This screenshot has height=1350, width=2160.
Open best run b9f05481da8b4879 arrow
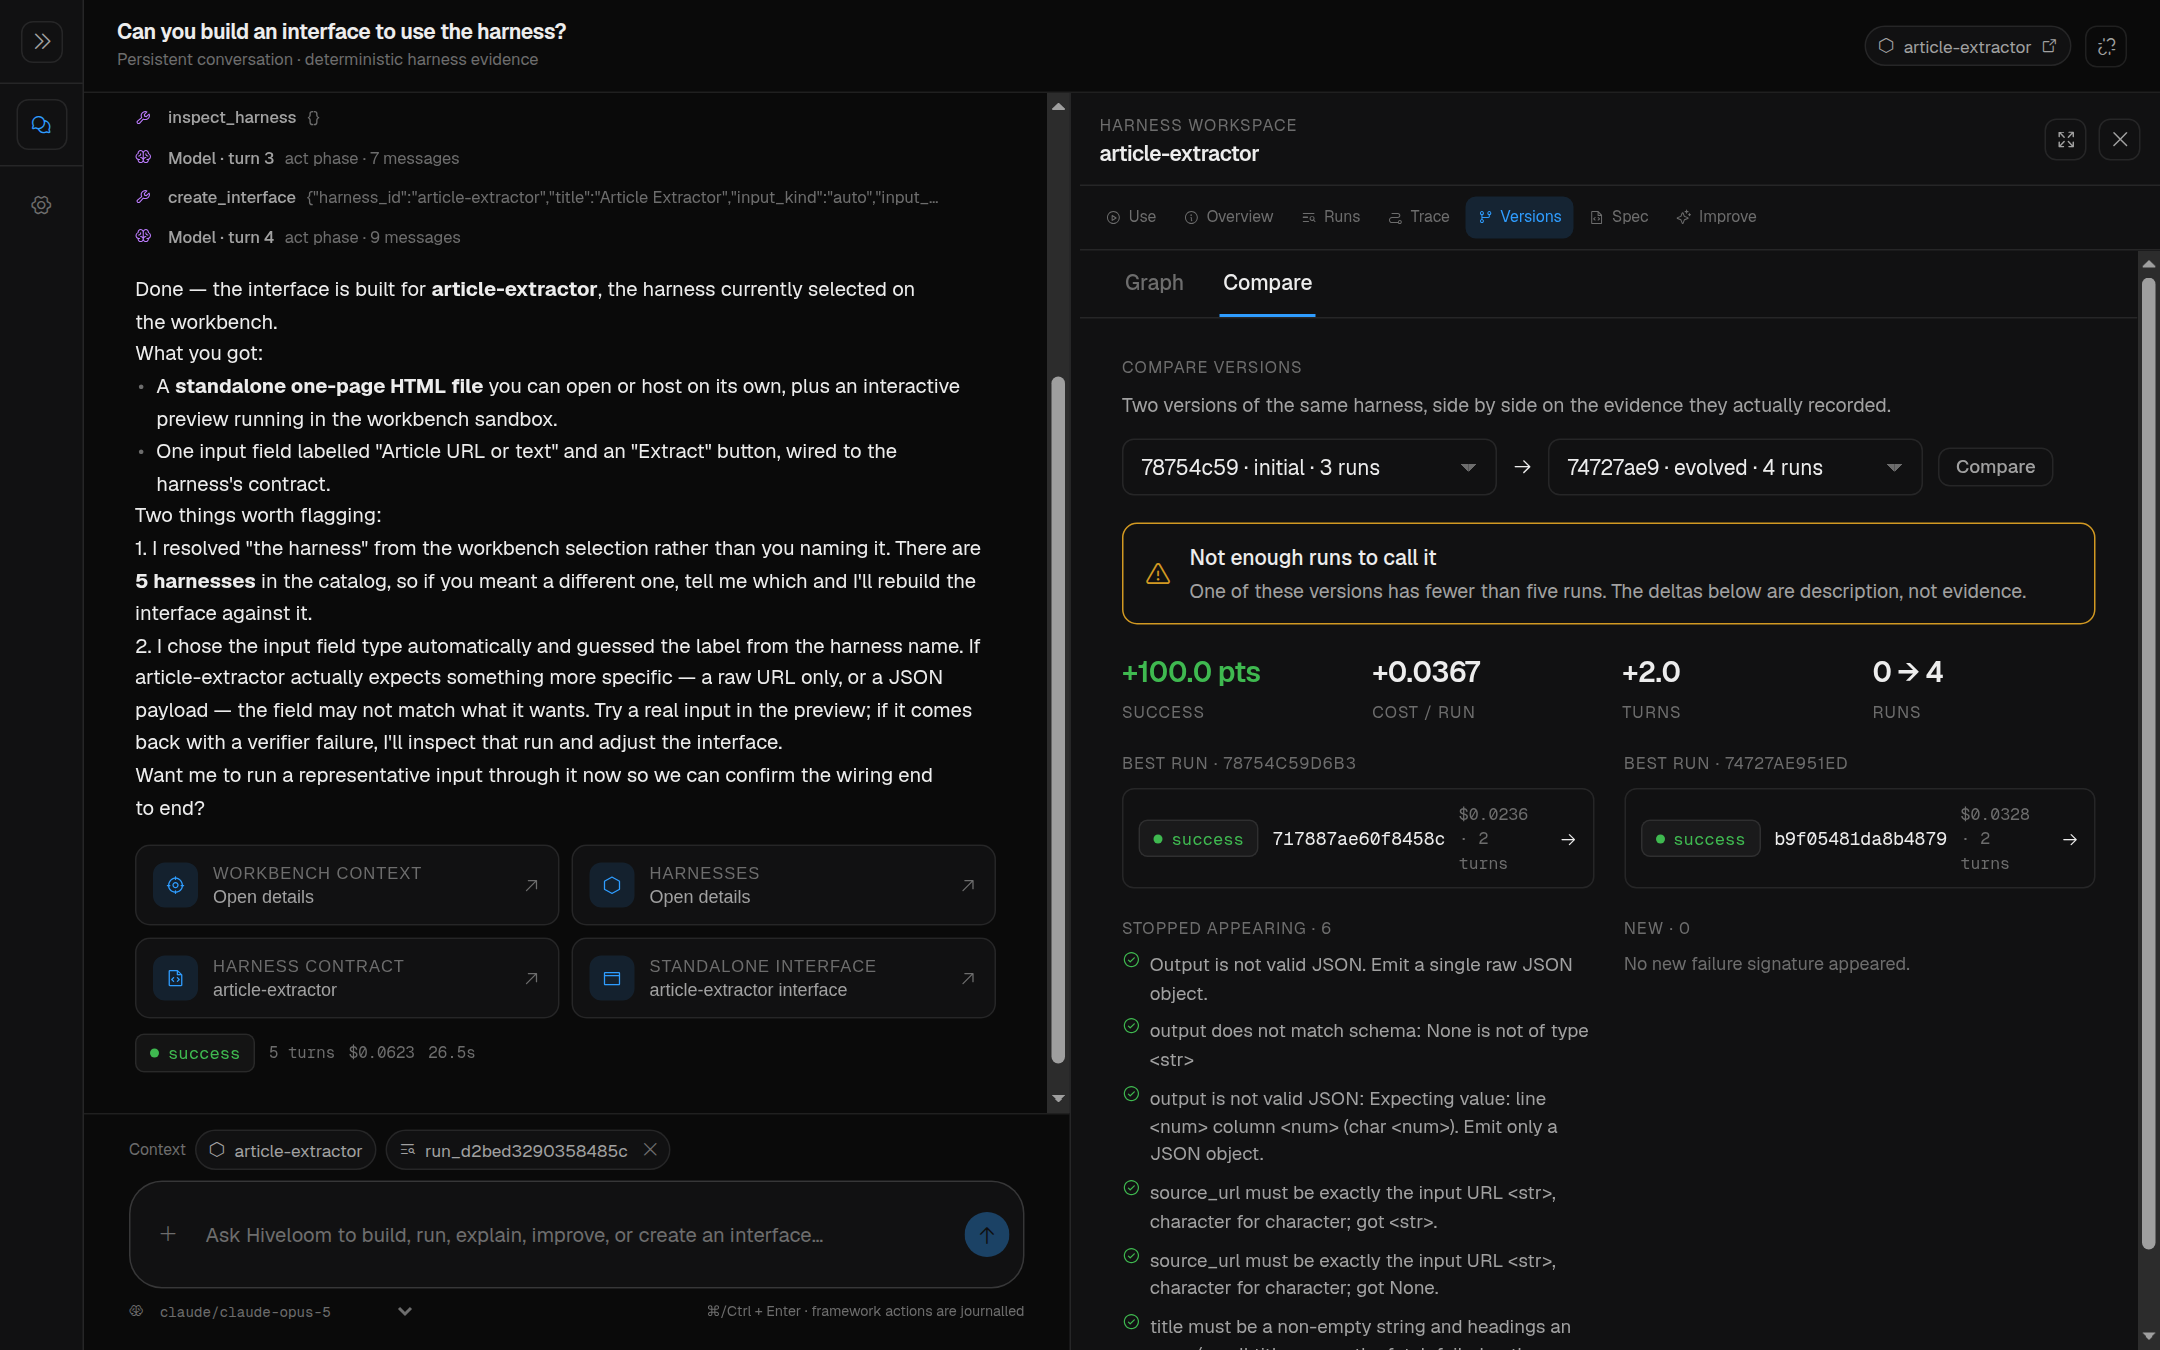tap(2070, 840)
